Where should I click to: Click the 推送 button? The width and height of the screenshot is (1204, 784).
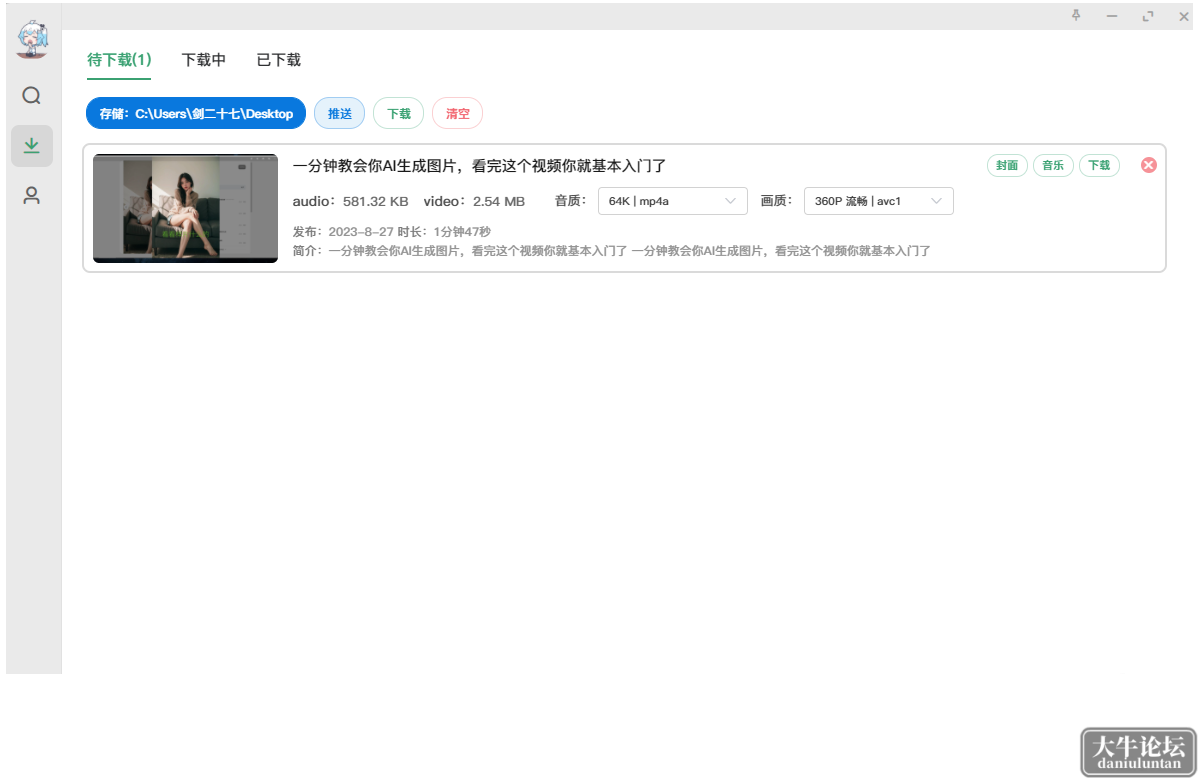[x=340, y=114]
